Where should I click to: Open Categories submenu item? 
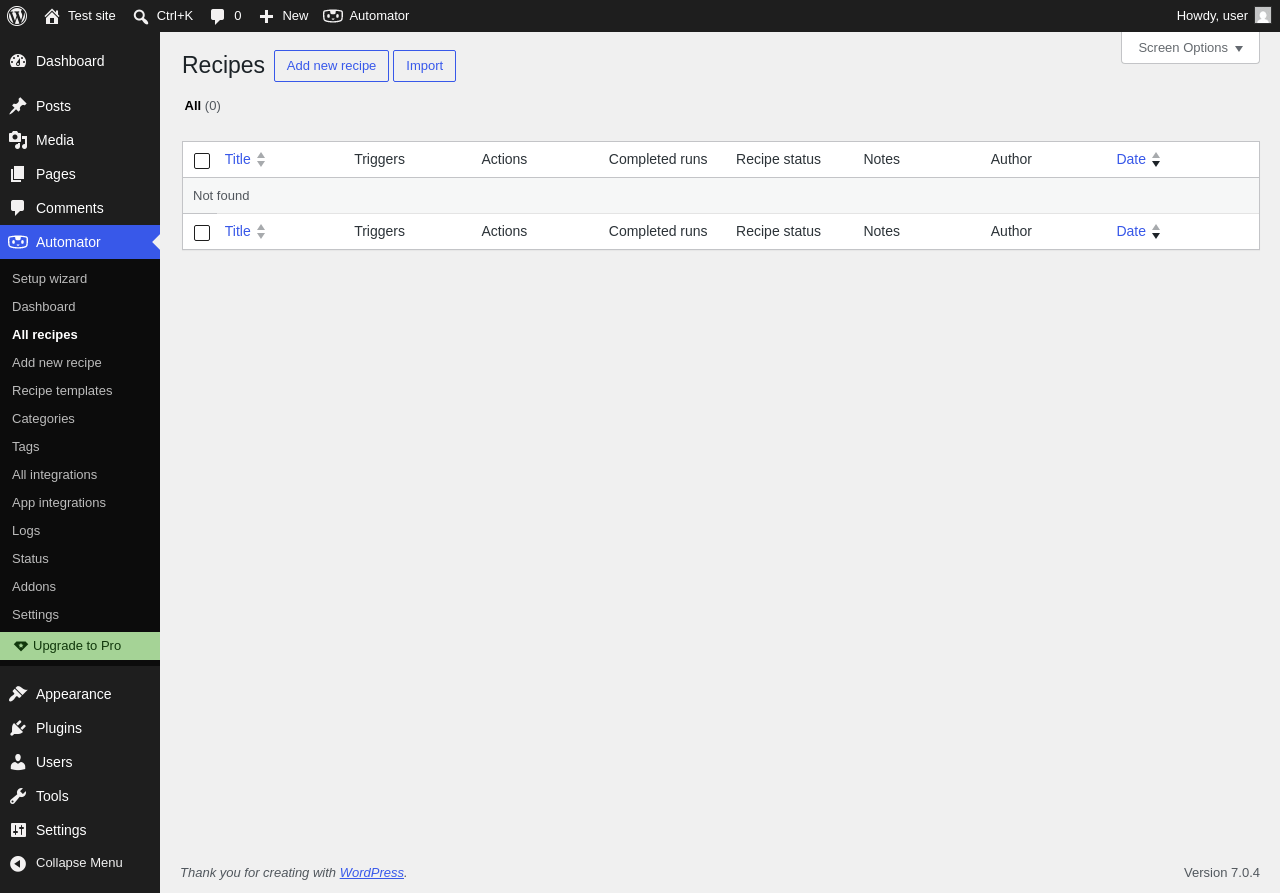(80, 419)
